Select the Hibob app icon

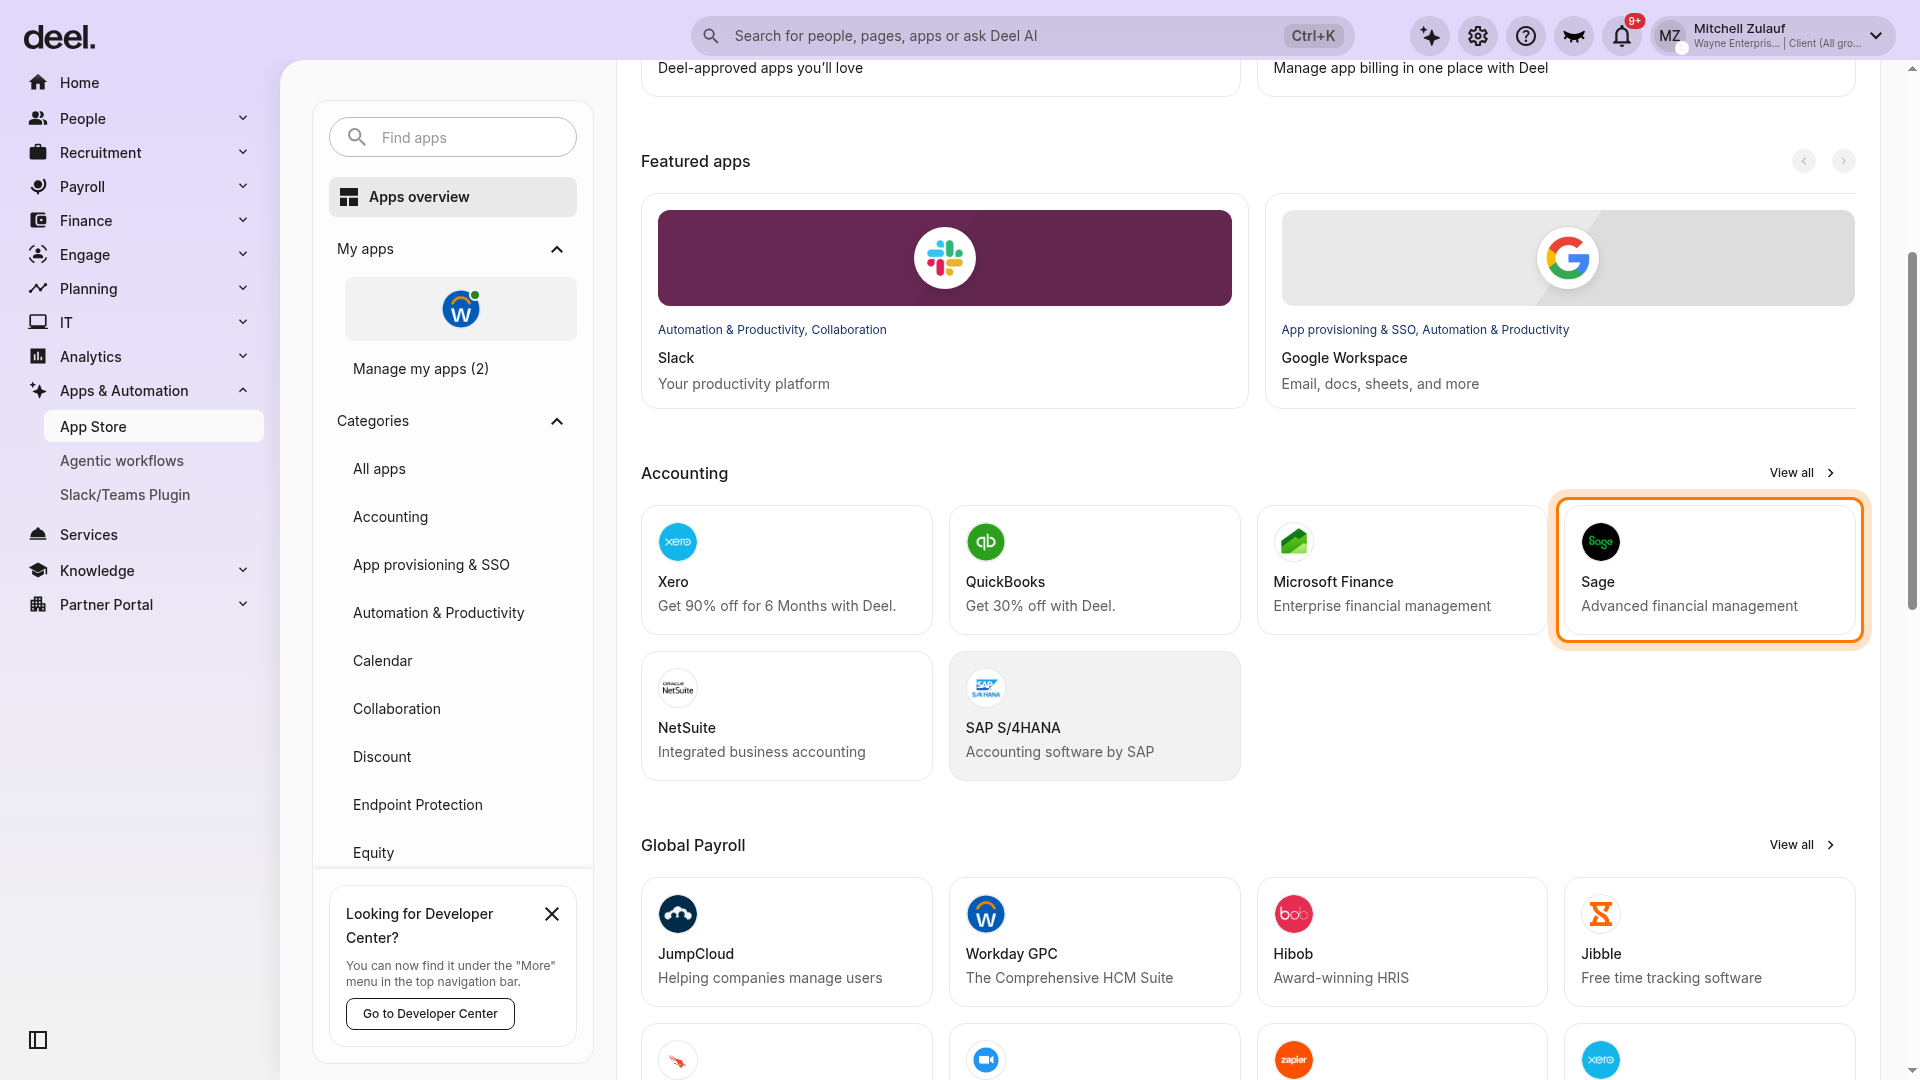pyautogui.click(x=1294, y=914)
